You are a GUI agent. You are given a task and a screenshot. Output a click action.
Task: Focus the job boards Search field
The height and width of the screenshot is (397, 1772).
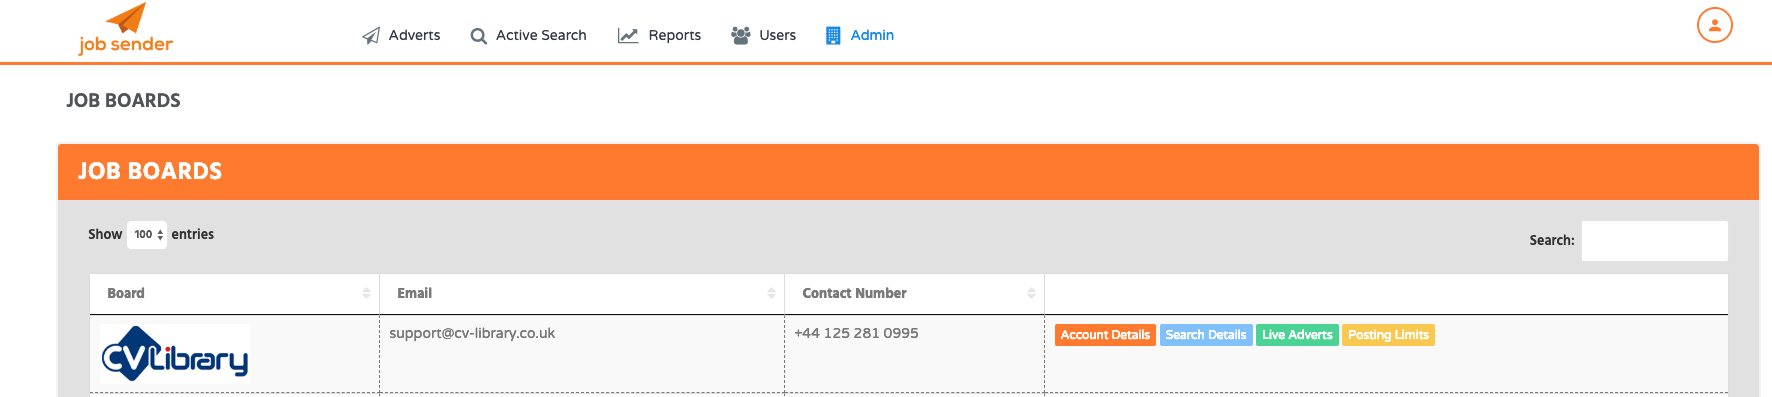[1654, 241]
